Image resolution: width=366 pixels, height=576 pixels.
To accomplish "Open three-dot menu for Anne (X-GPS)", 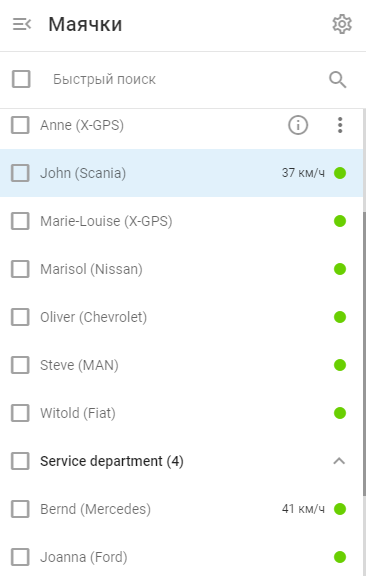I will pos(340,125).
